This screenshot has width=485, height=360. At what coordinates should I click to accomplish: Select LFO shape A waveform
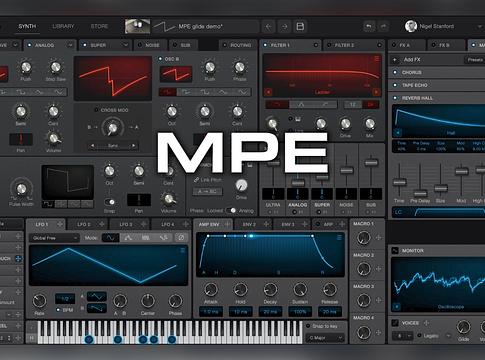click(x=97, y=296)
